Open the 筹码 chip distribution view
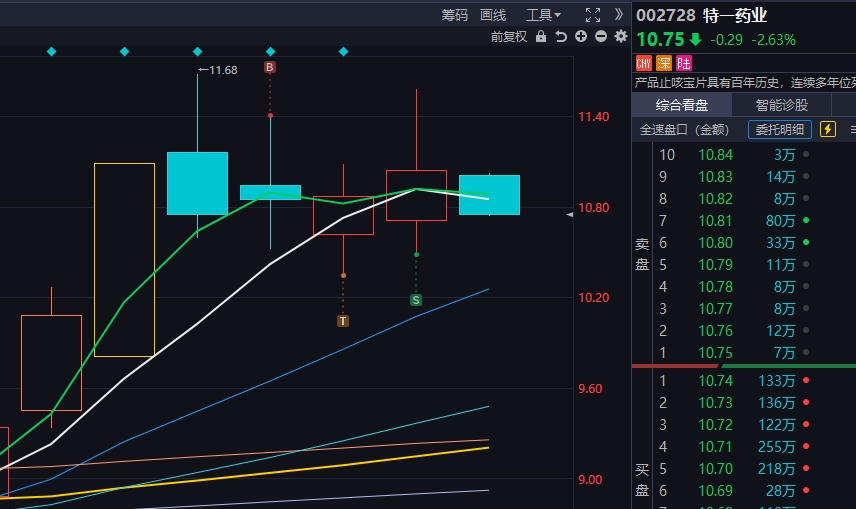The height and width of the screenshot is (509, 856). (454, 15)
